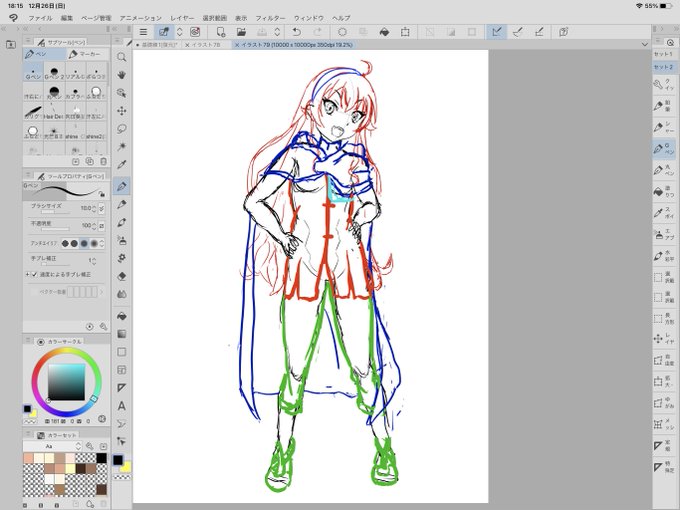Toggle Snap to Ruler in command bar
This screenshot has width=680, height=510.
pos(497,32)
